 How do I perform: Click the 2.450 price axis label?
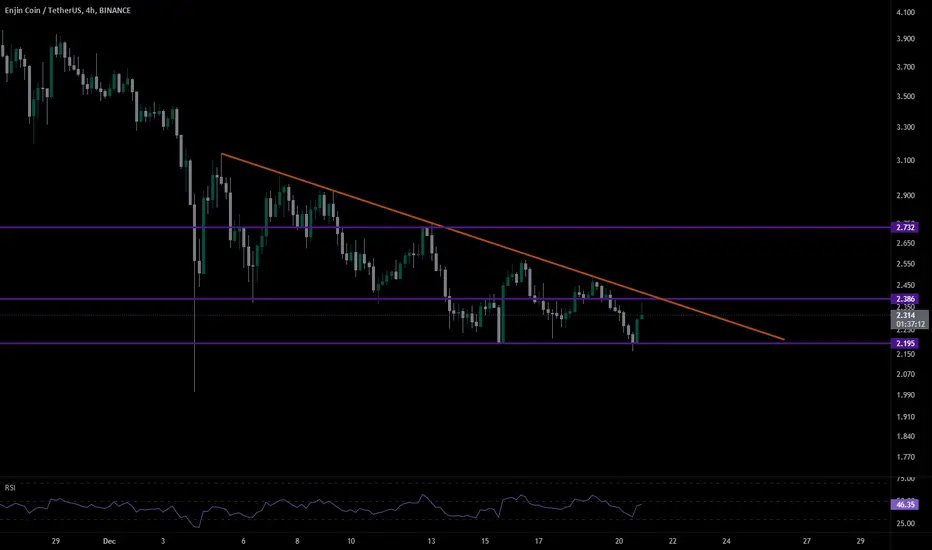905,285
